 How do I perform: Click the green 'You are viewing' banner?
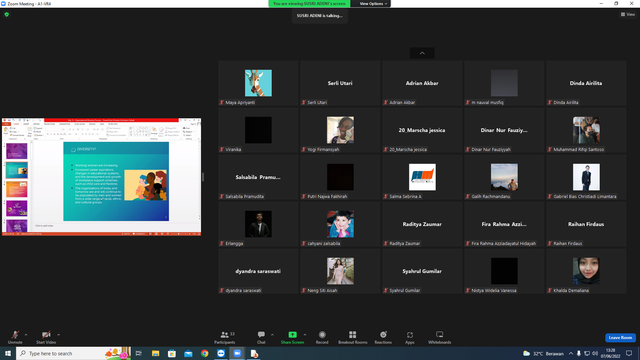309,4
